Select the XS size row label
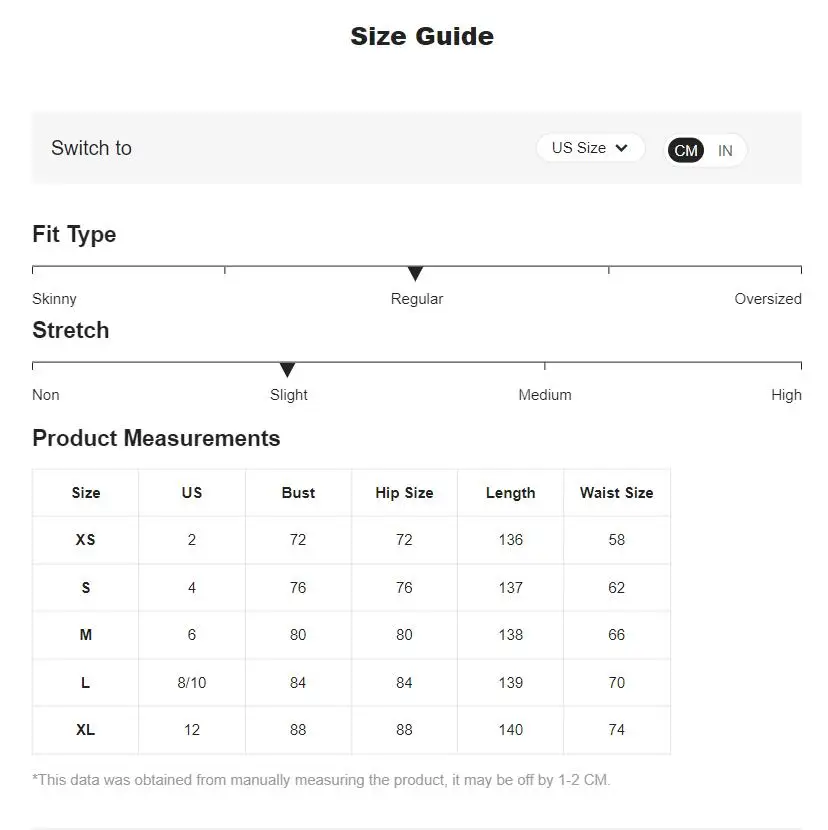828x830 pixels. coord(85,539)
